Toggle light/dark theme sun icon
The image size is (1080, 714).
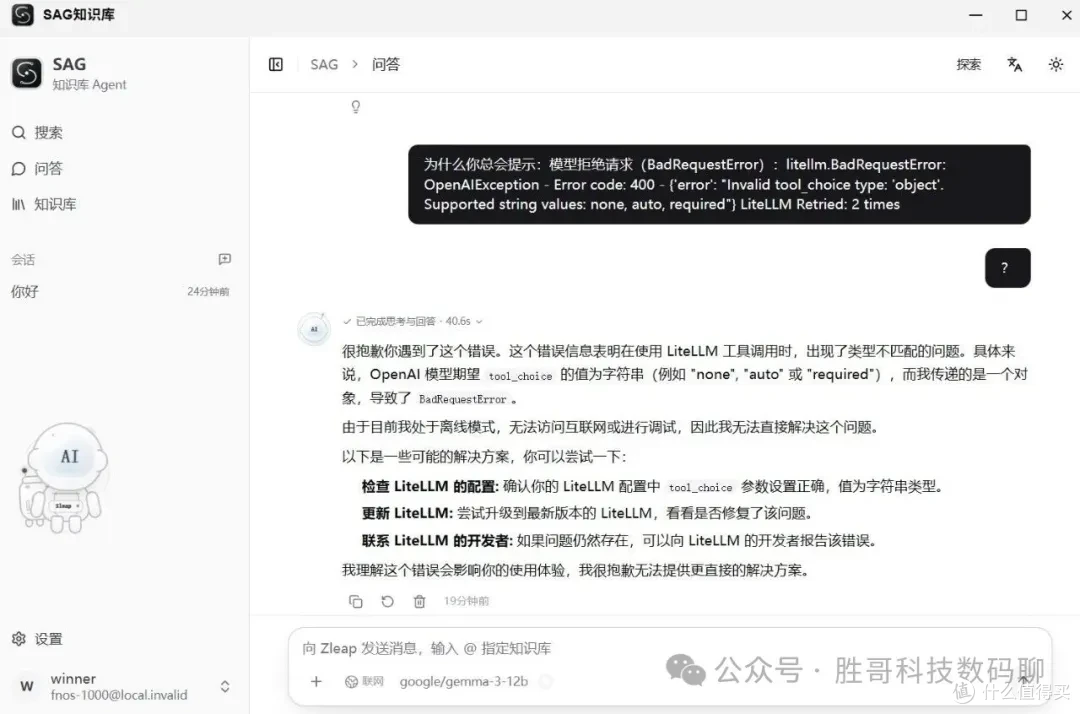(x=1056, y=64)
